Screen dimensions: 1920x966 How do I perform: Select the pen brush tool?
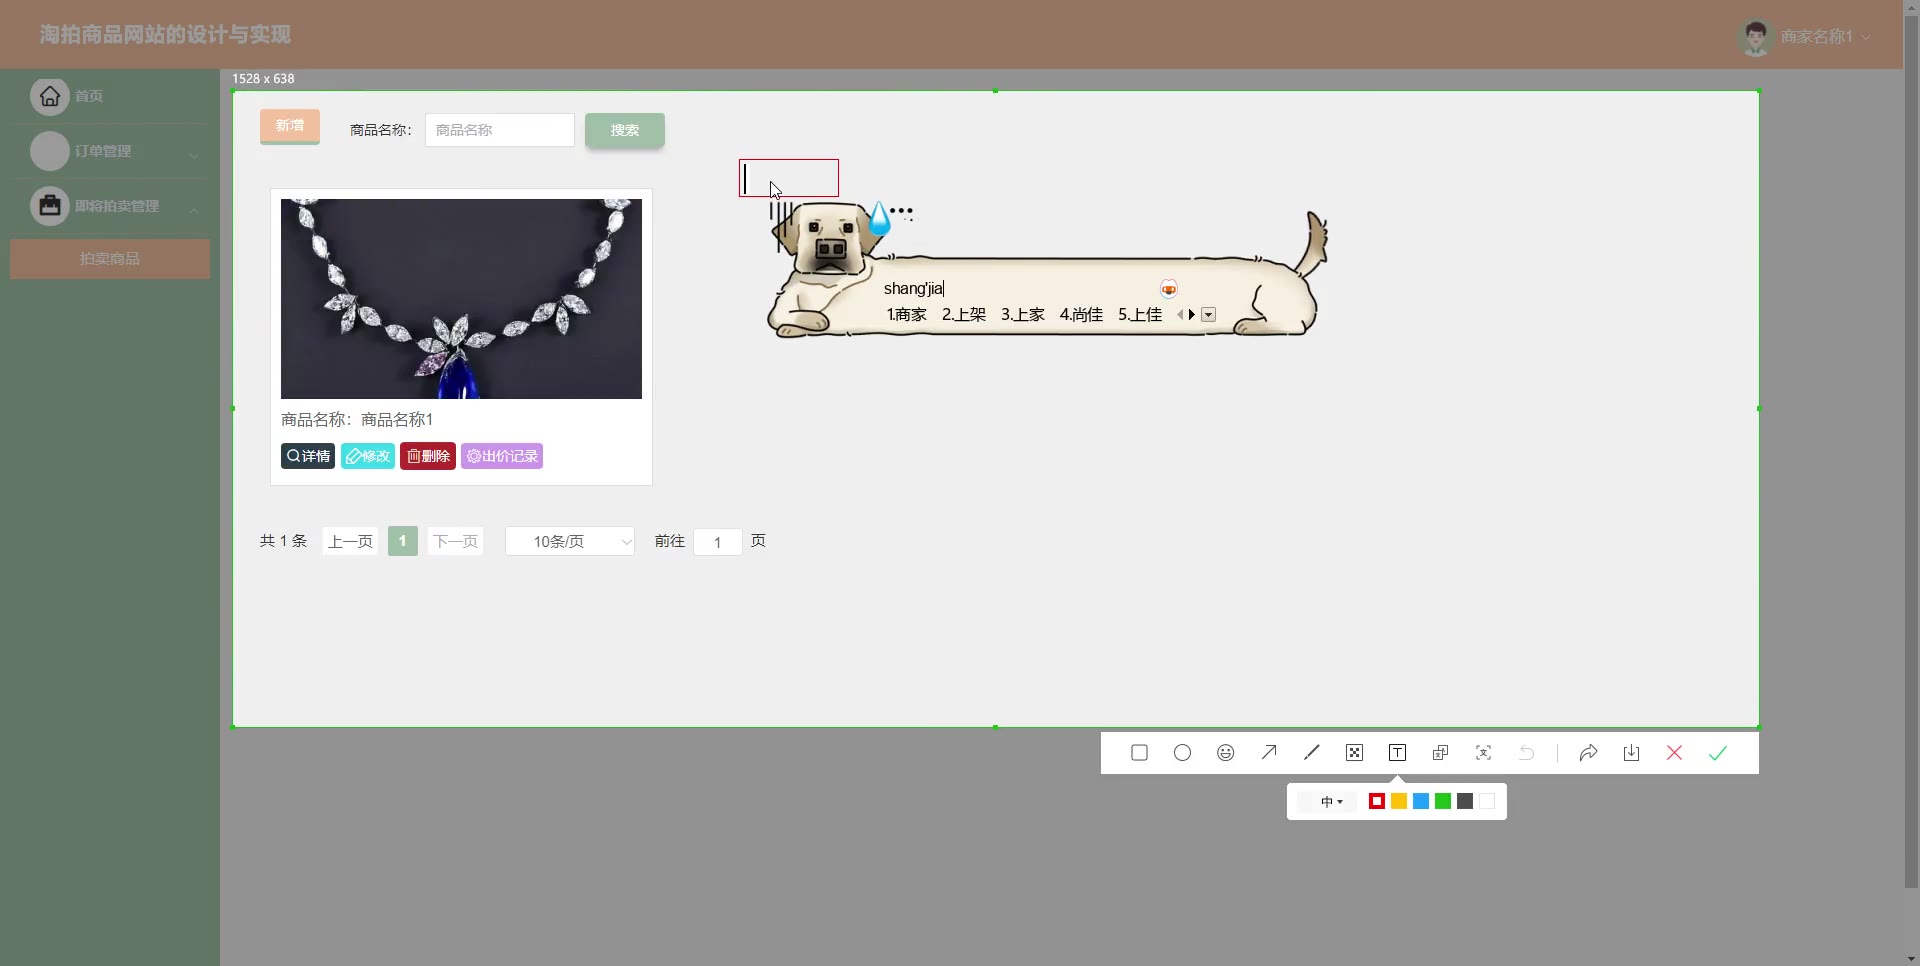[x=1312, y=753]
